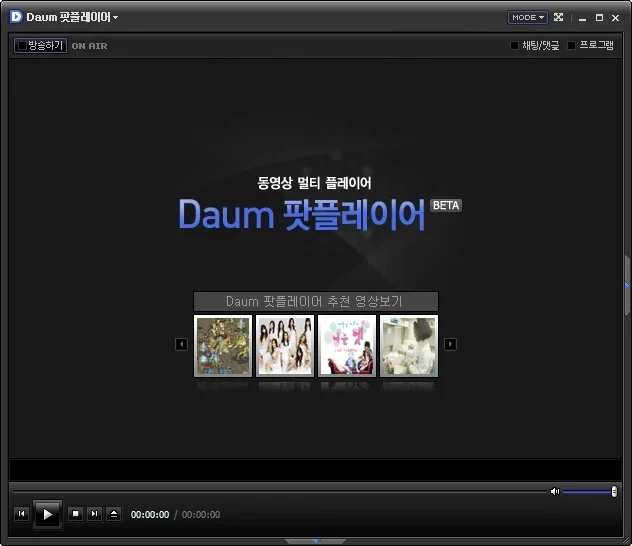Adjust the volume slider
Viewport: 632px width, 546px height.
click(x=590, y=491)
